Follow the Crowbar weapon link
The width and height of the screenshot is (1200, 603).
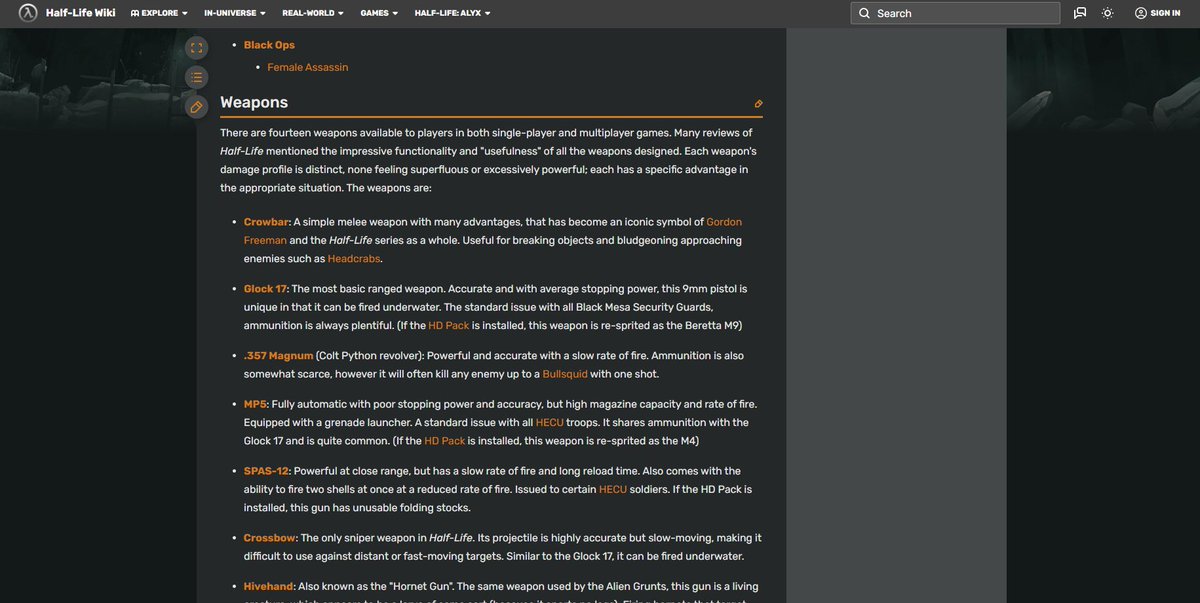click(x=266, y=222)
